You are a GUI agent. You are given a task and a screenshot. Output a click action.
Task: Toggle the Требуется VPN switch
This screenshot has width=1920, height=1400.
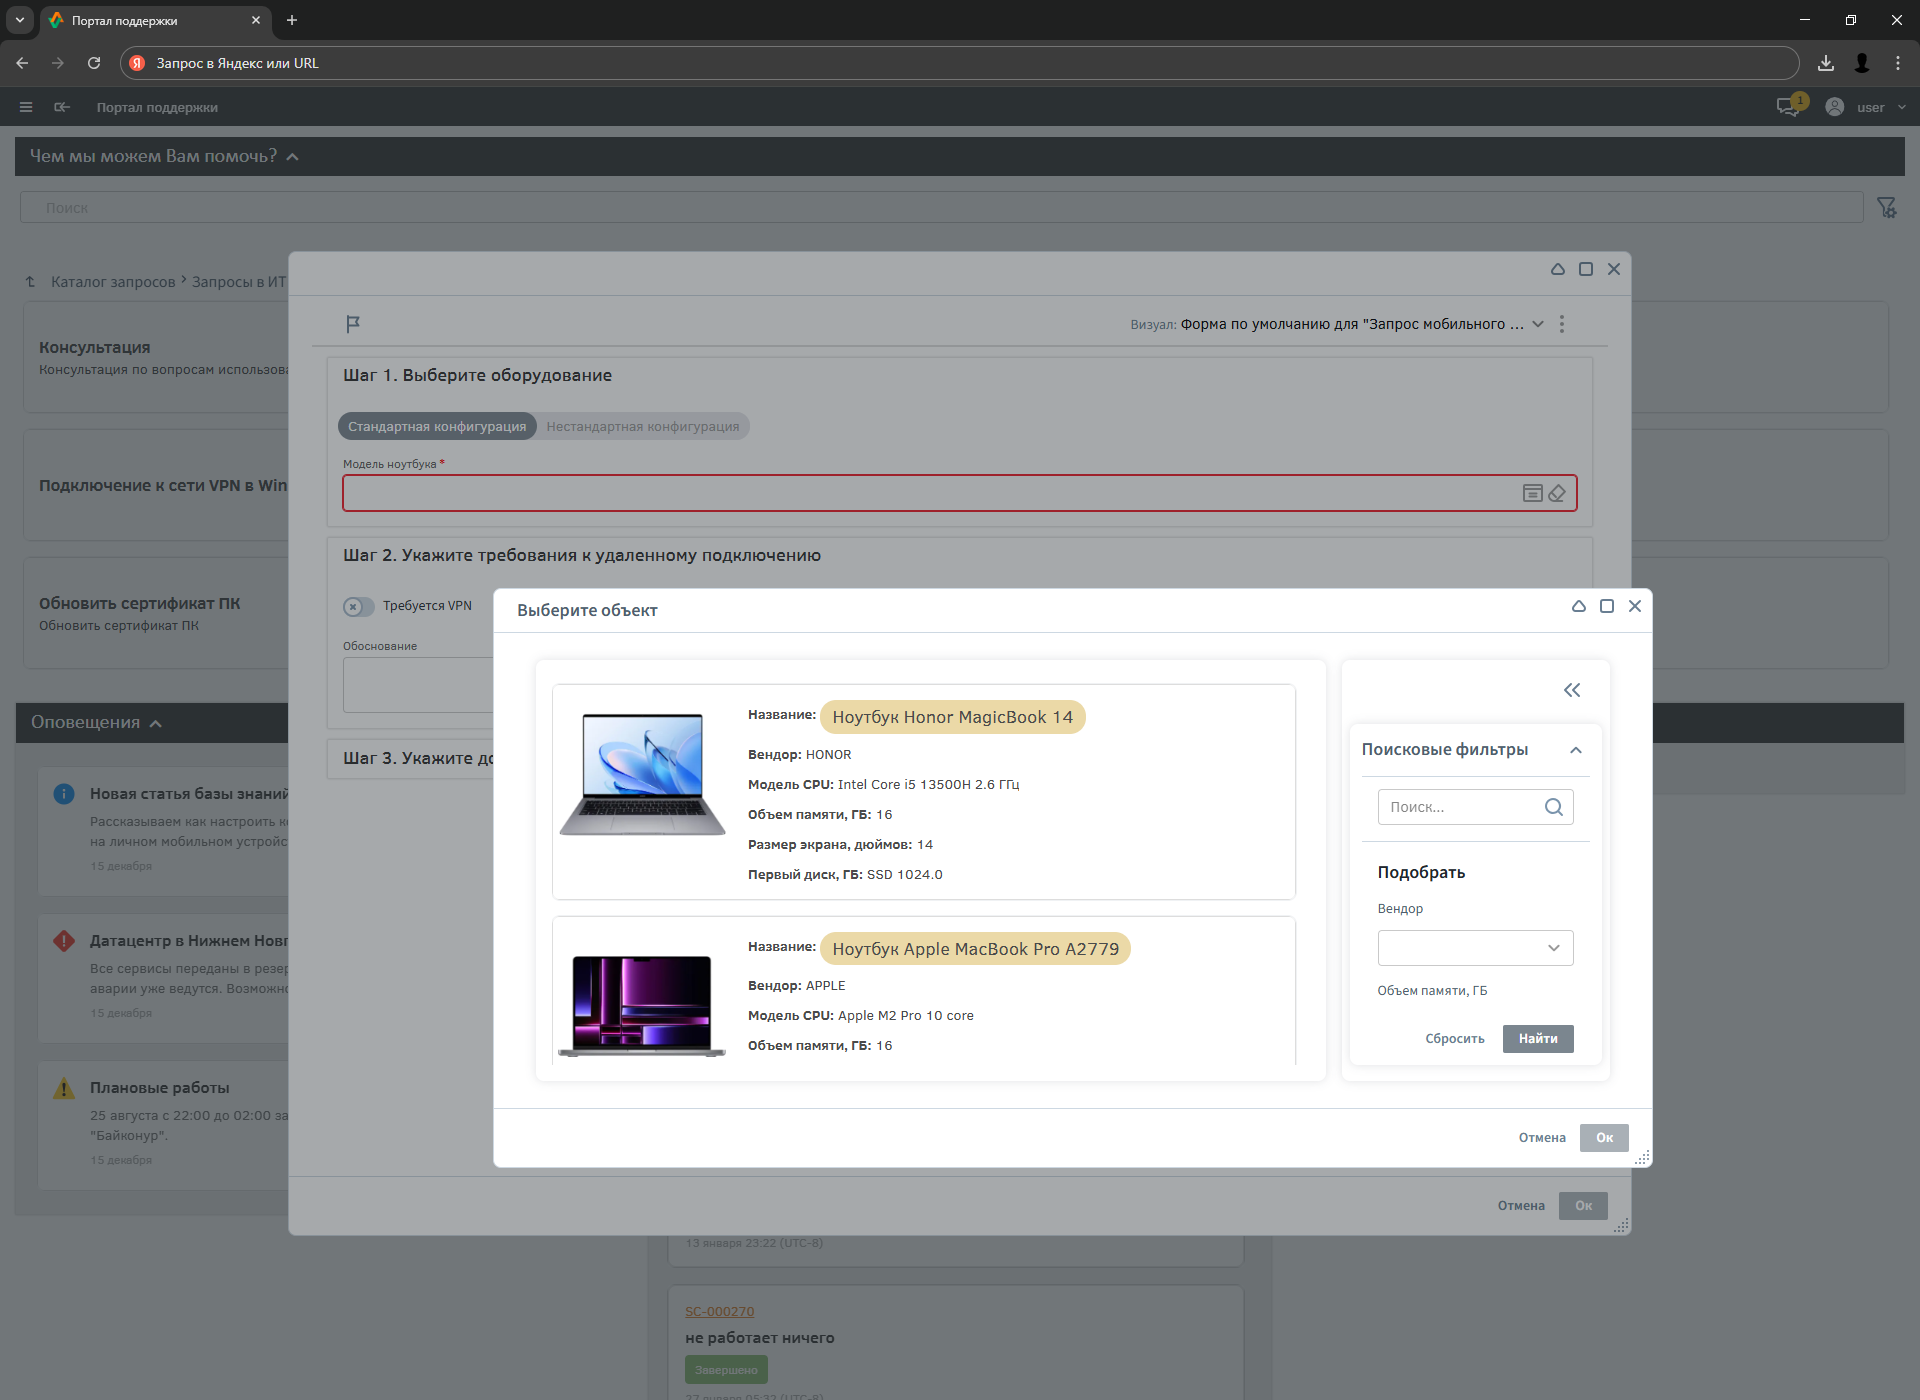point(358,606)
